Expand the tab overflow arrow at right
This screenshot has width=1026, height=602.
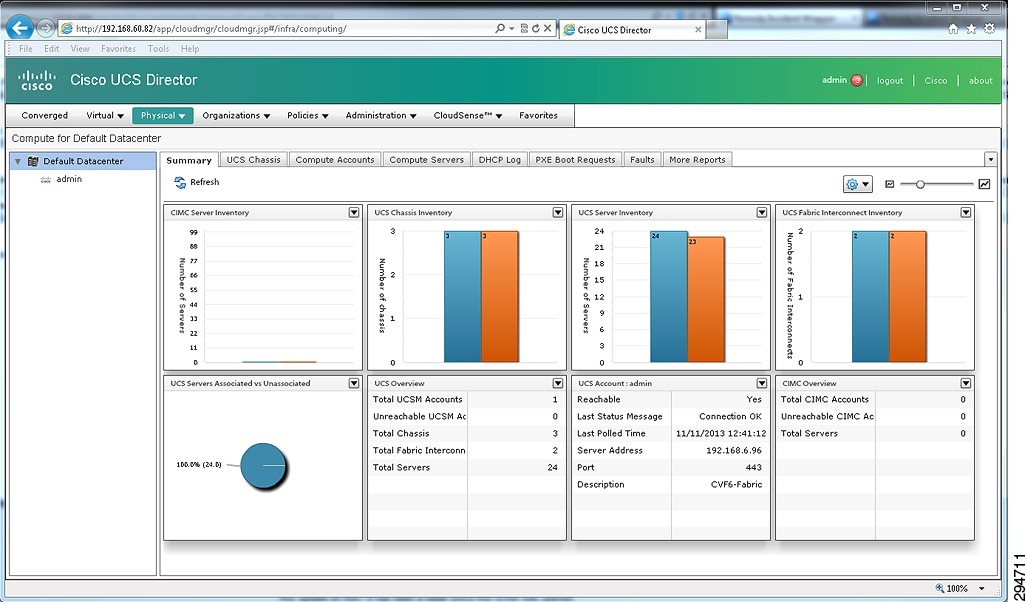tap(991, 159)
